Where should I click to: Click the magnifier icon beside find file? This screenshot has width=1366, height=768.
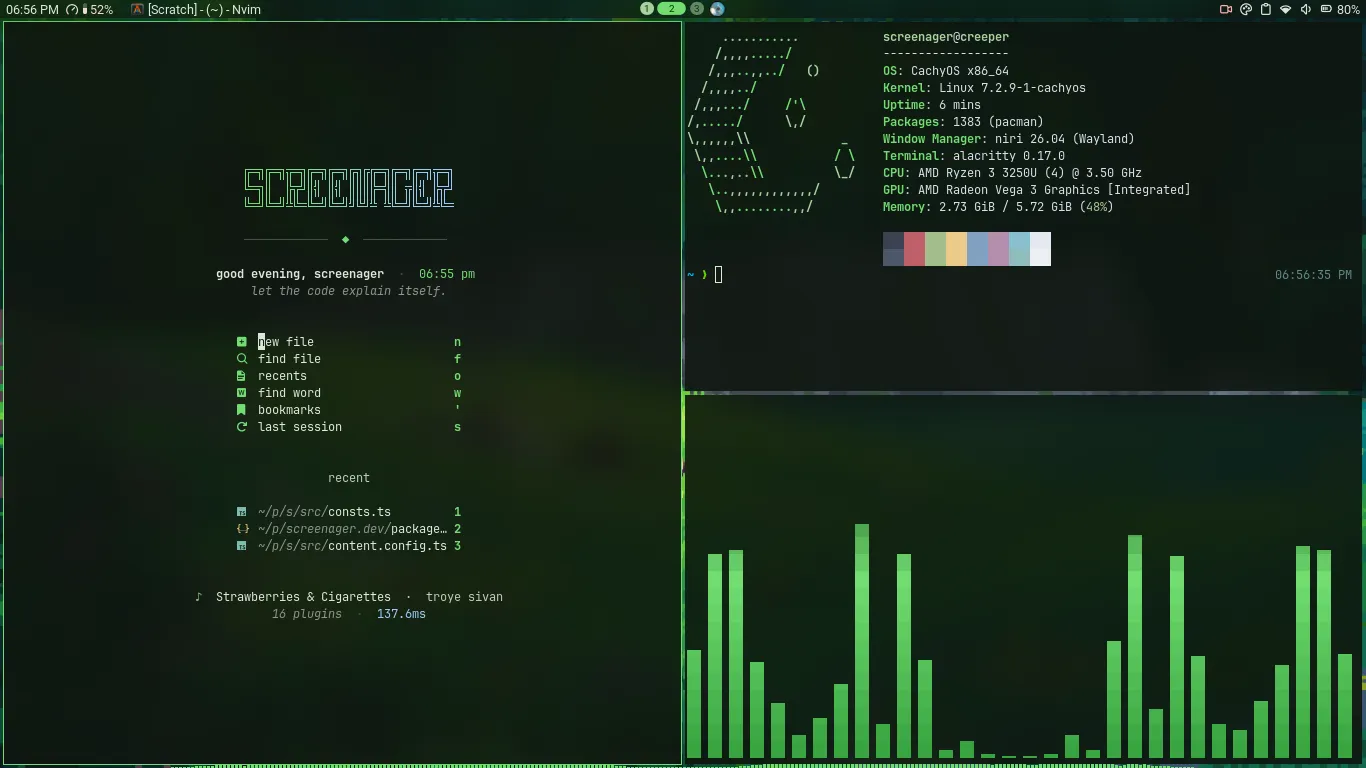(x=241, y=359)
